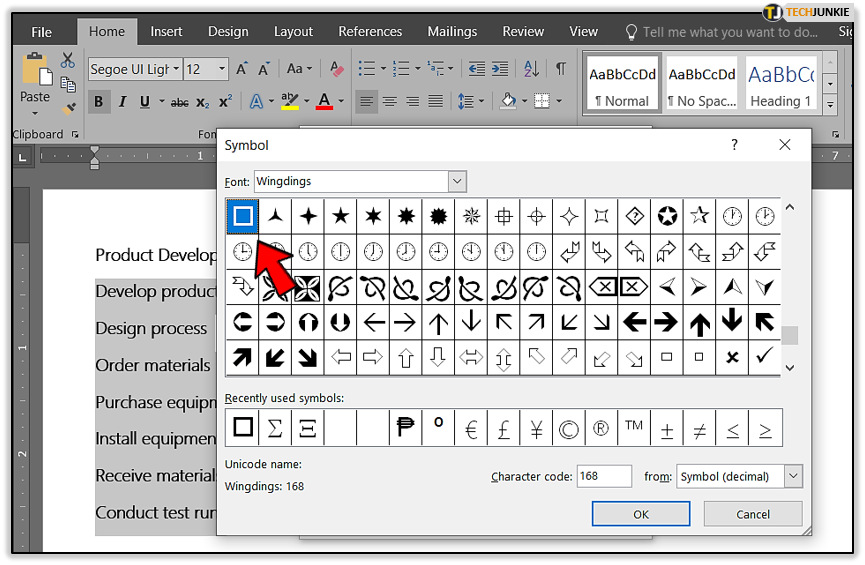Click the Text Effects icon
The image size is (865, 565).
(256, 102)
